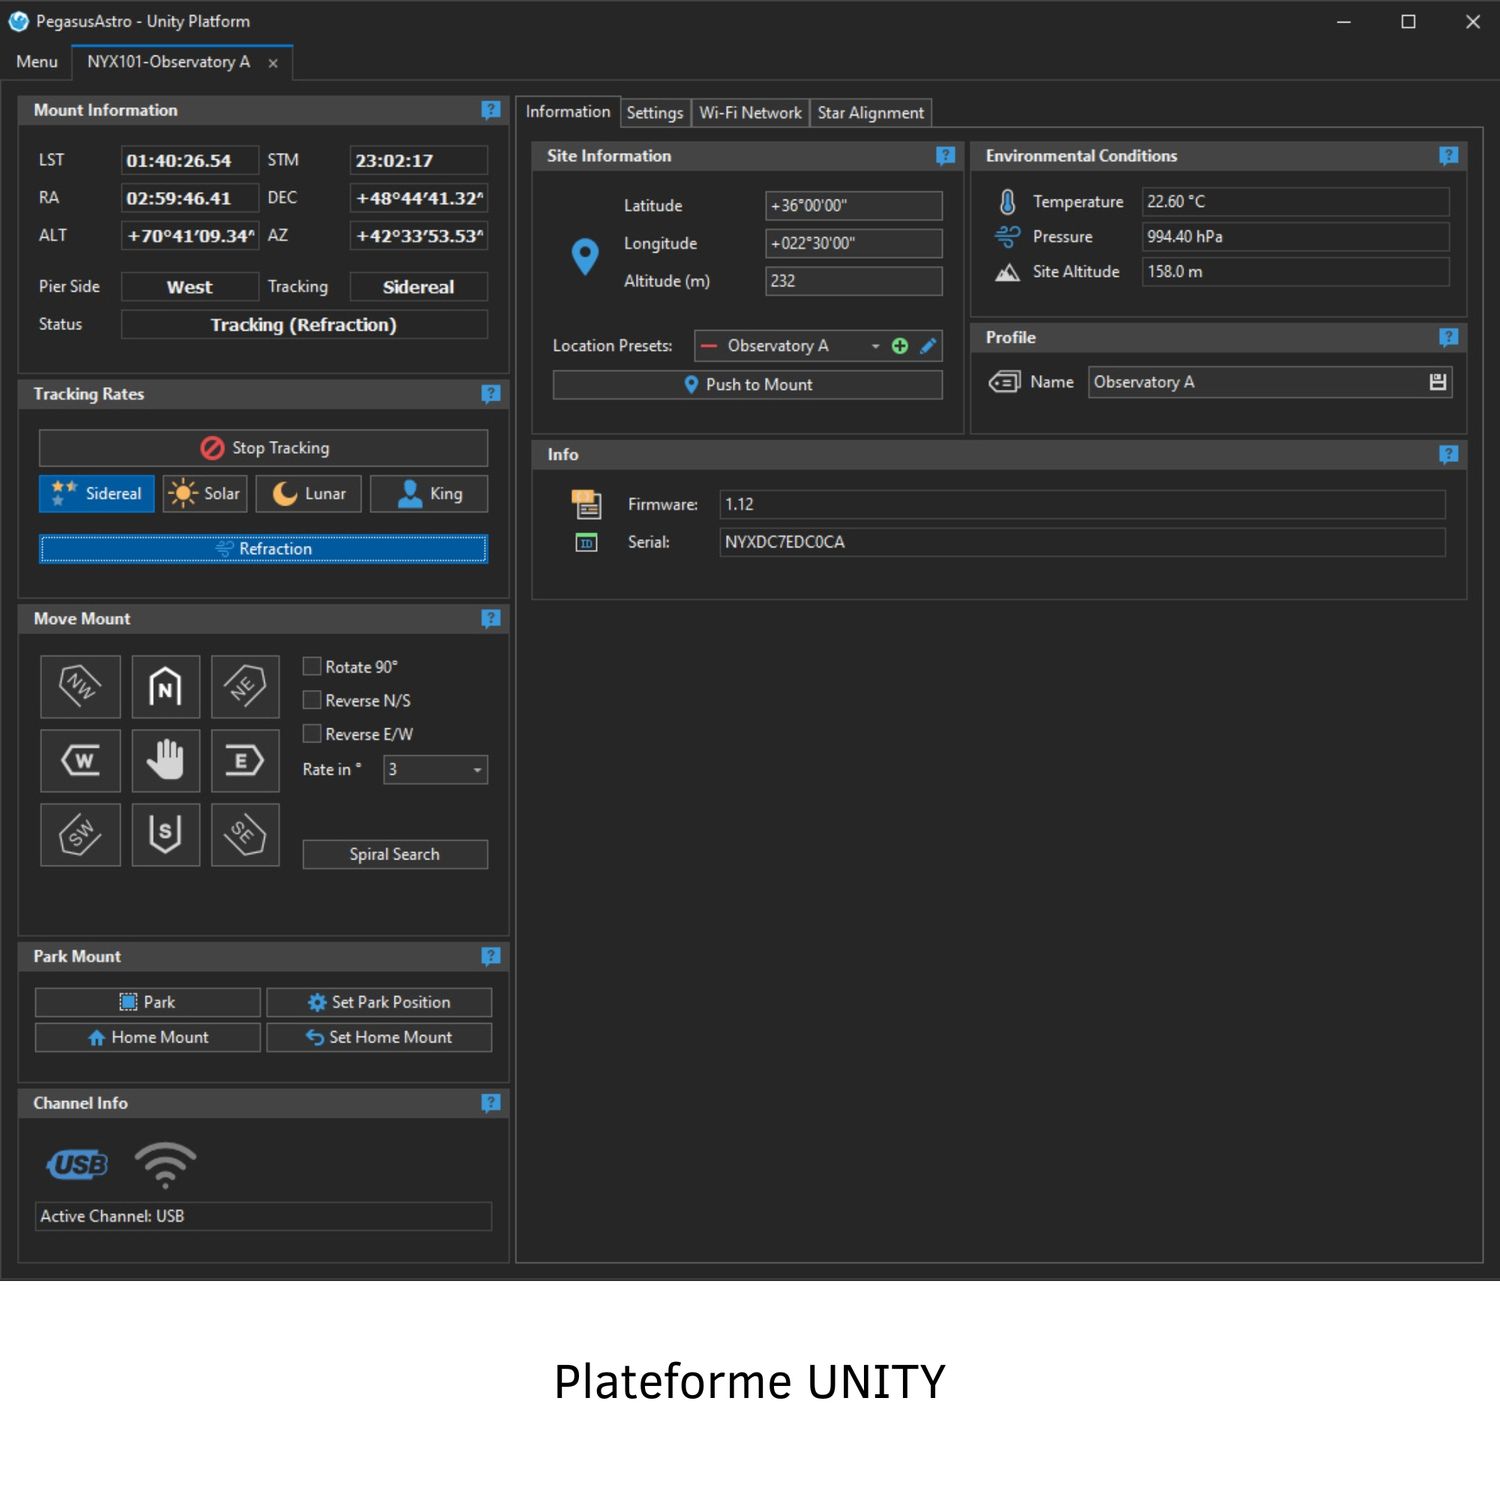Move mount toward the South-East

tap(245, 834)
